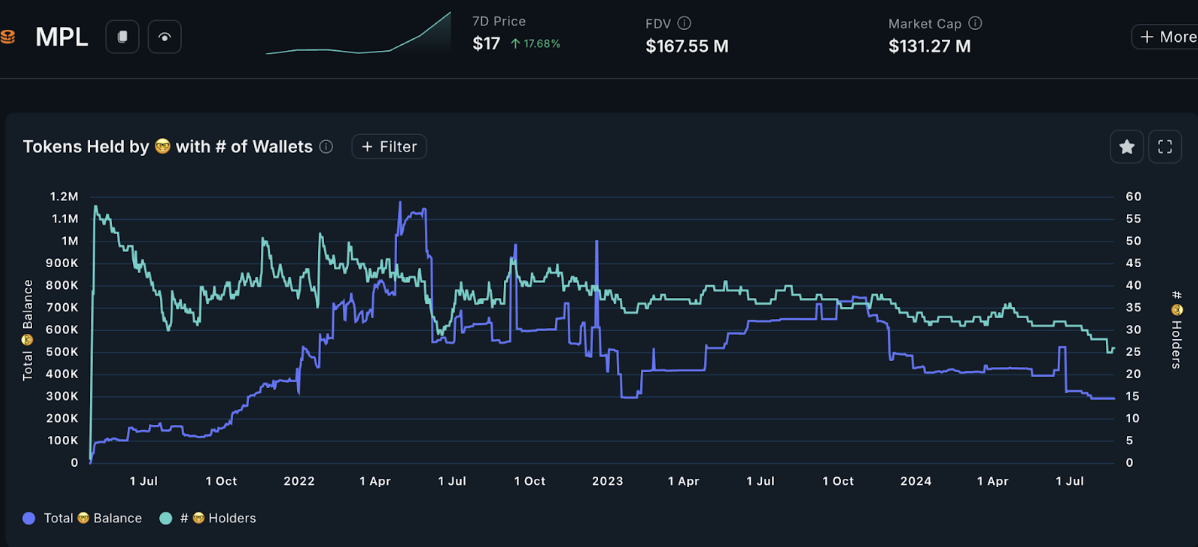The image size is (1198, 547).
Task: Toggle the eye watch icon beside MPL
Action: tap(164, 37)
